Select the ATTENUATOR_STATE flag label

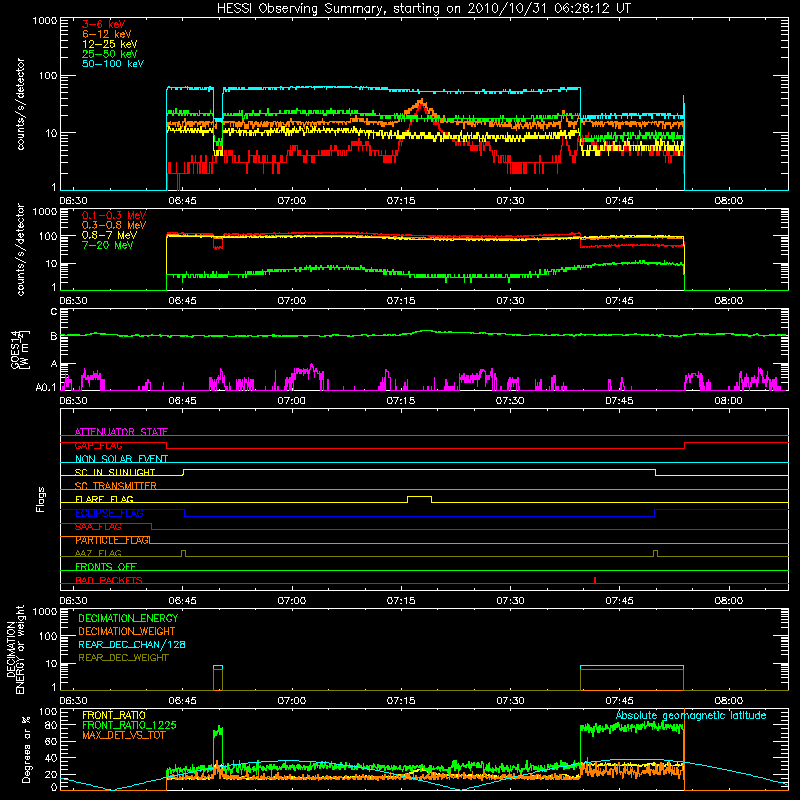(121, 432)
